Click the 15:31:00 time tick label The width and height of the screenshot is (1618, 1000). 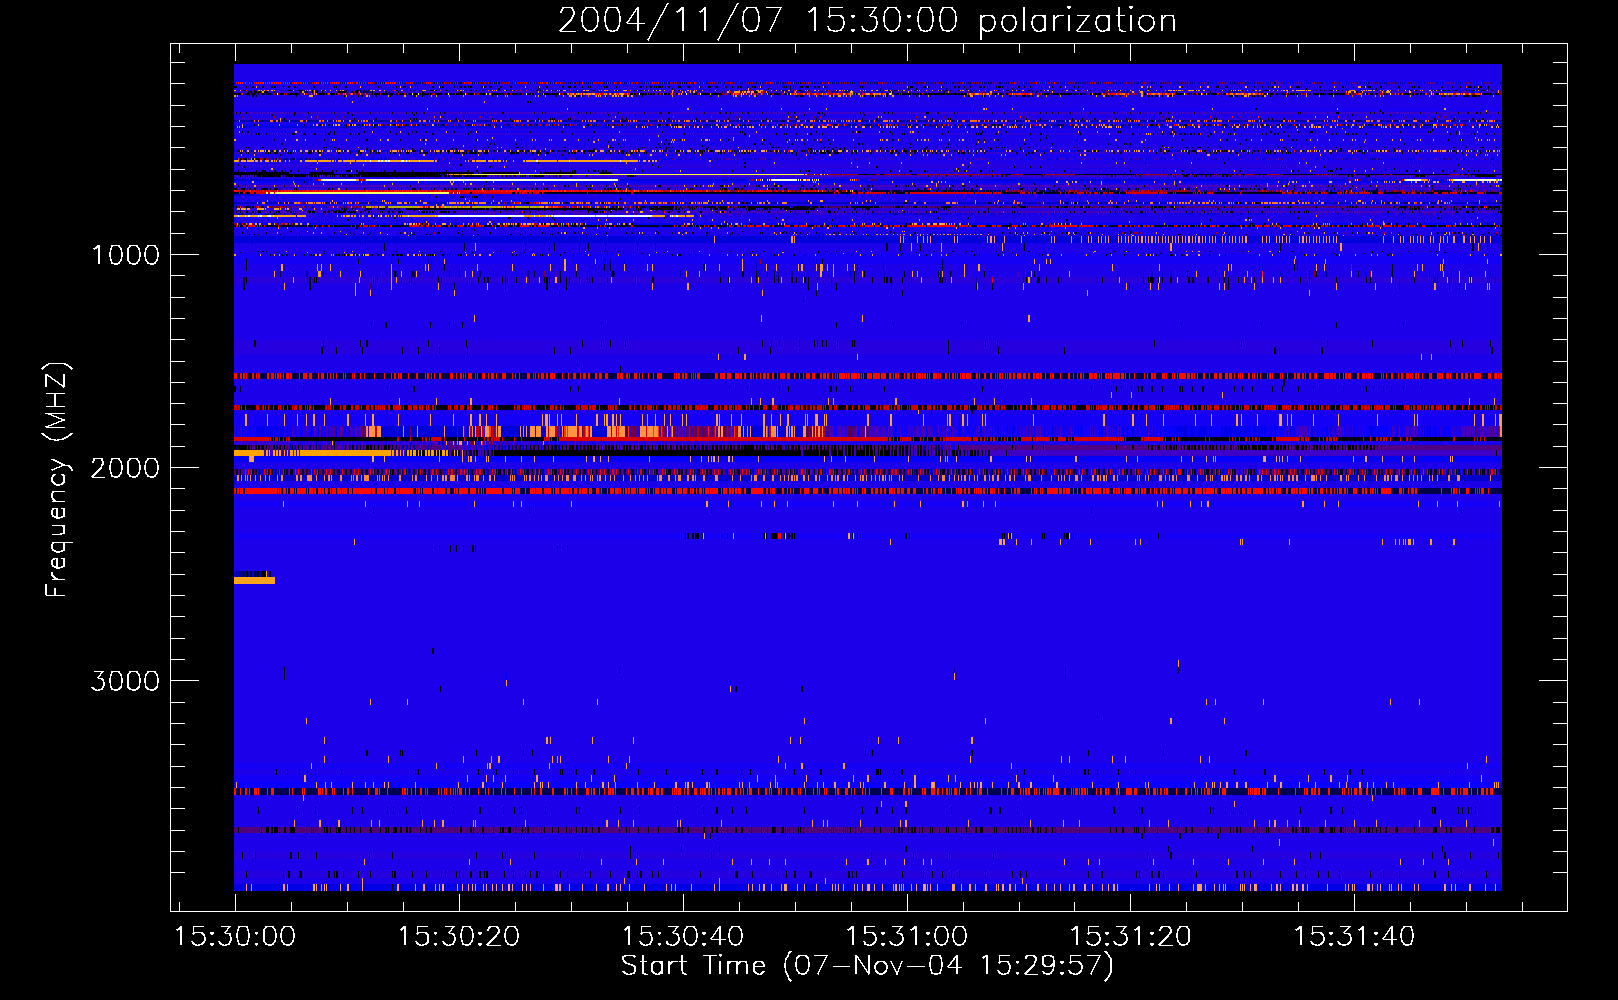point(907,937)
